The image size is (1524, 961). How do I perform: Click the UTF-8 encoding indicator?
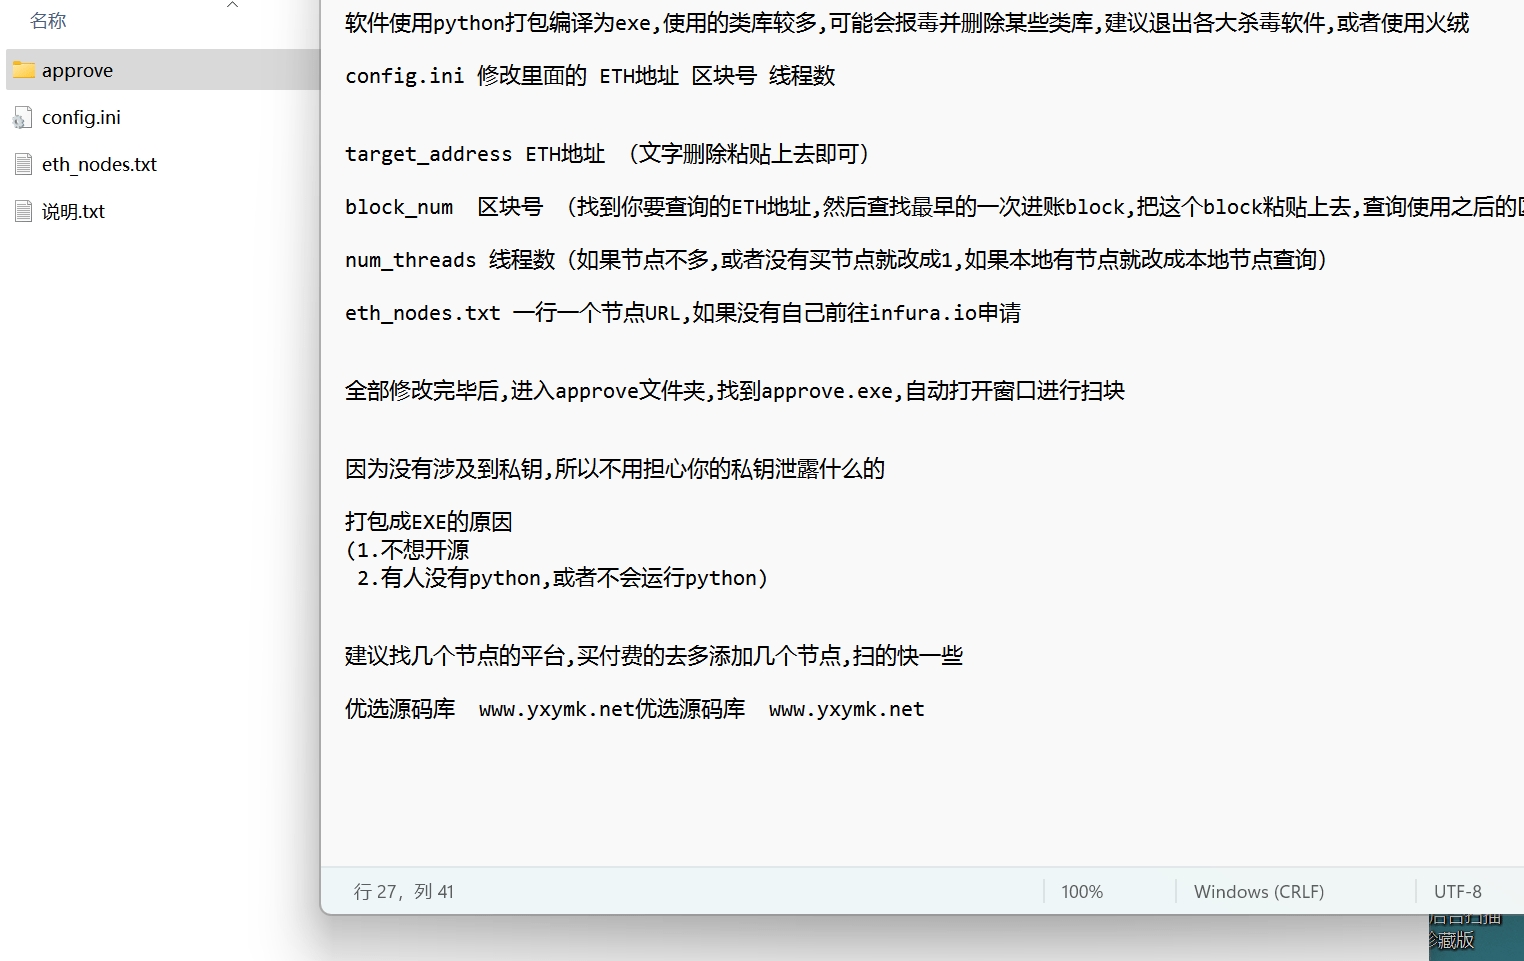pos(1457,892)
